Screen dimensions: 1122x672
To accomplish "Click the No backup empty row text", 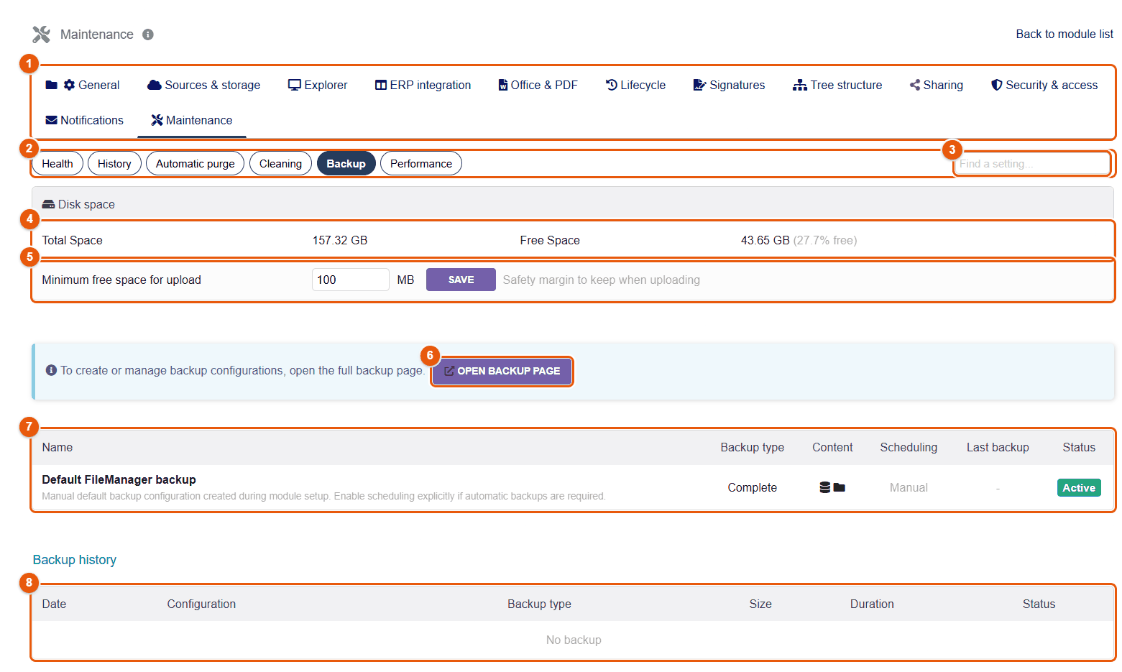I will pyautogui.click(x=573, y=640).
